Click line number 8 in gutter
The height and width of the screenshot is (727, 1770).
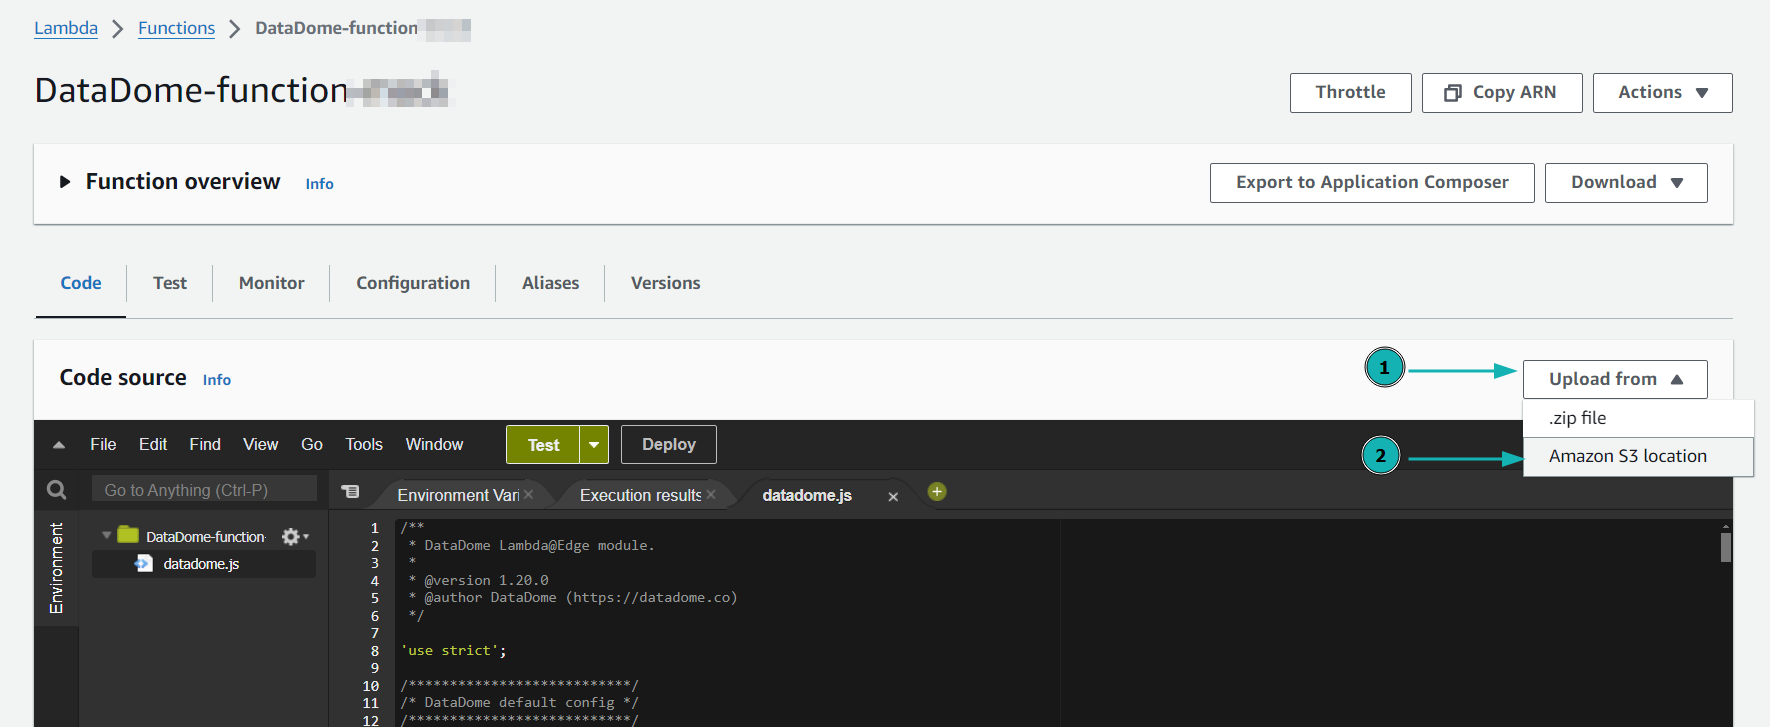pyautogui.click(x=375, y=651)
